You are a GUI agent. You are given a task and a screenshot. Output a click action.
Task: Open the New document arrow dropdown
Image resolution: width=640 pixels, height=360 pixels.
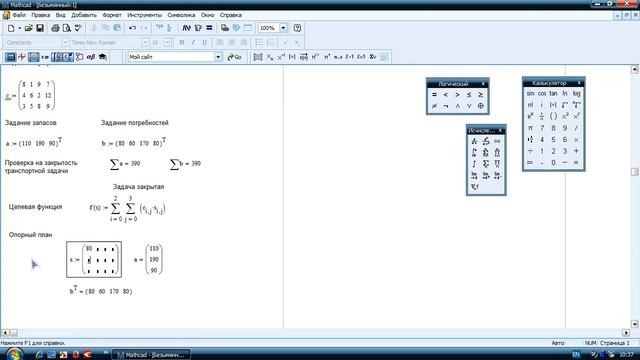pyautogui.click(x=19, y=28)
